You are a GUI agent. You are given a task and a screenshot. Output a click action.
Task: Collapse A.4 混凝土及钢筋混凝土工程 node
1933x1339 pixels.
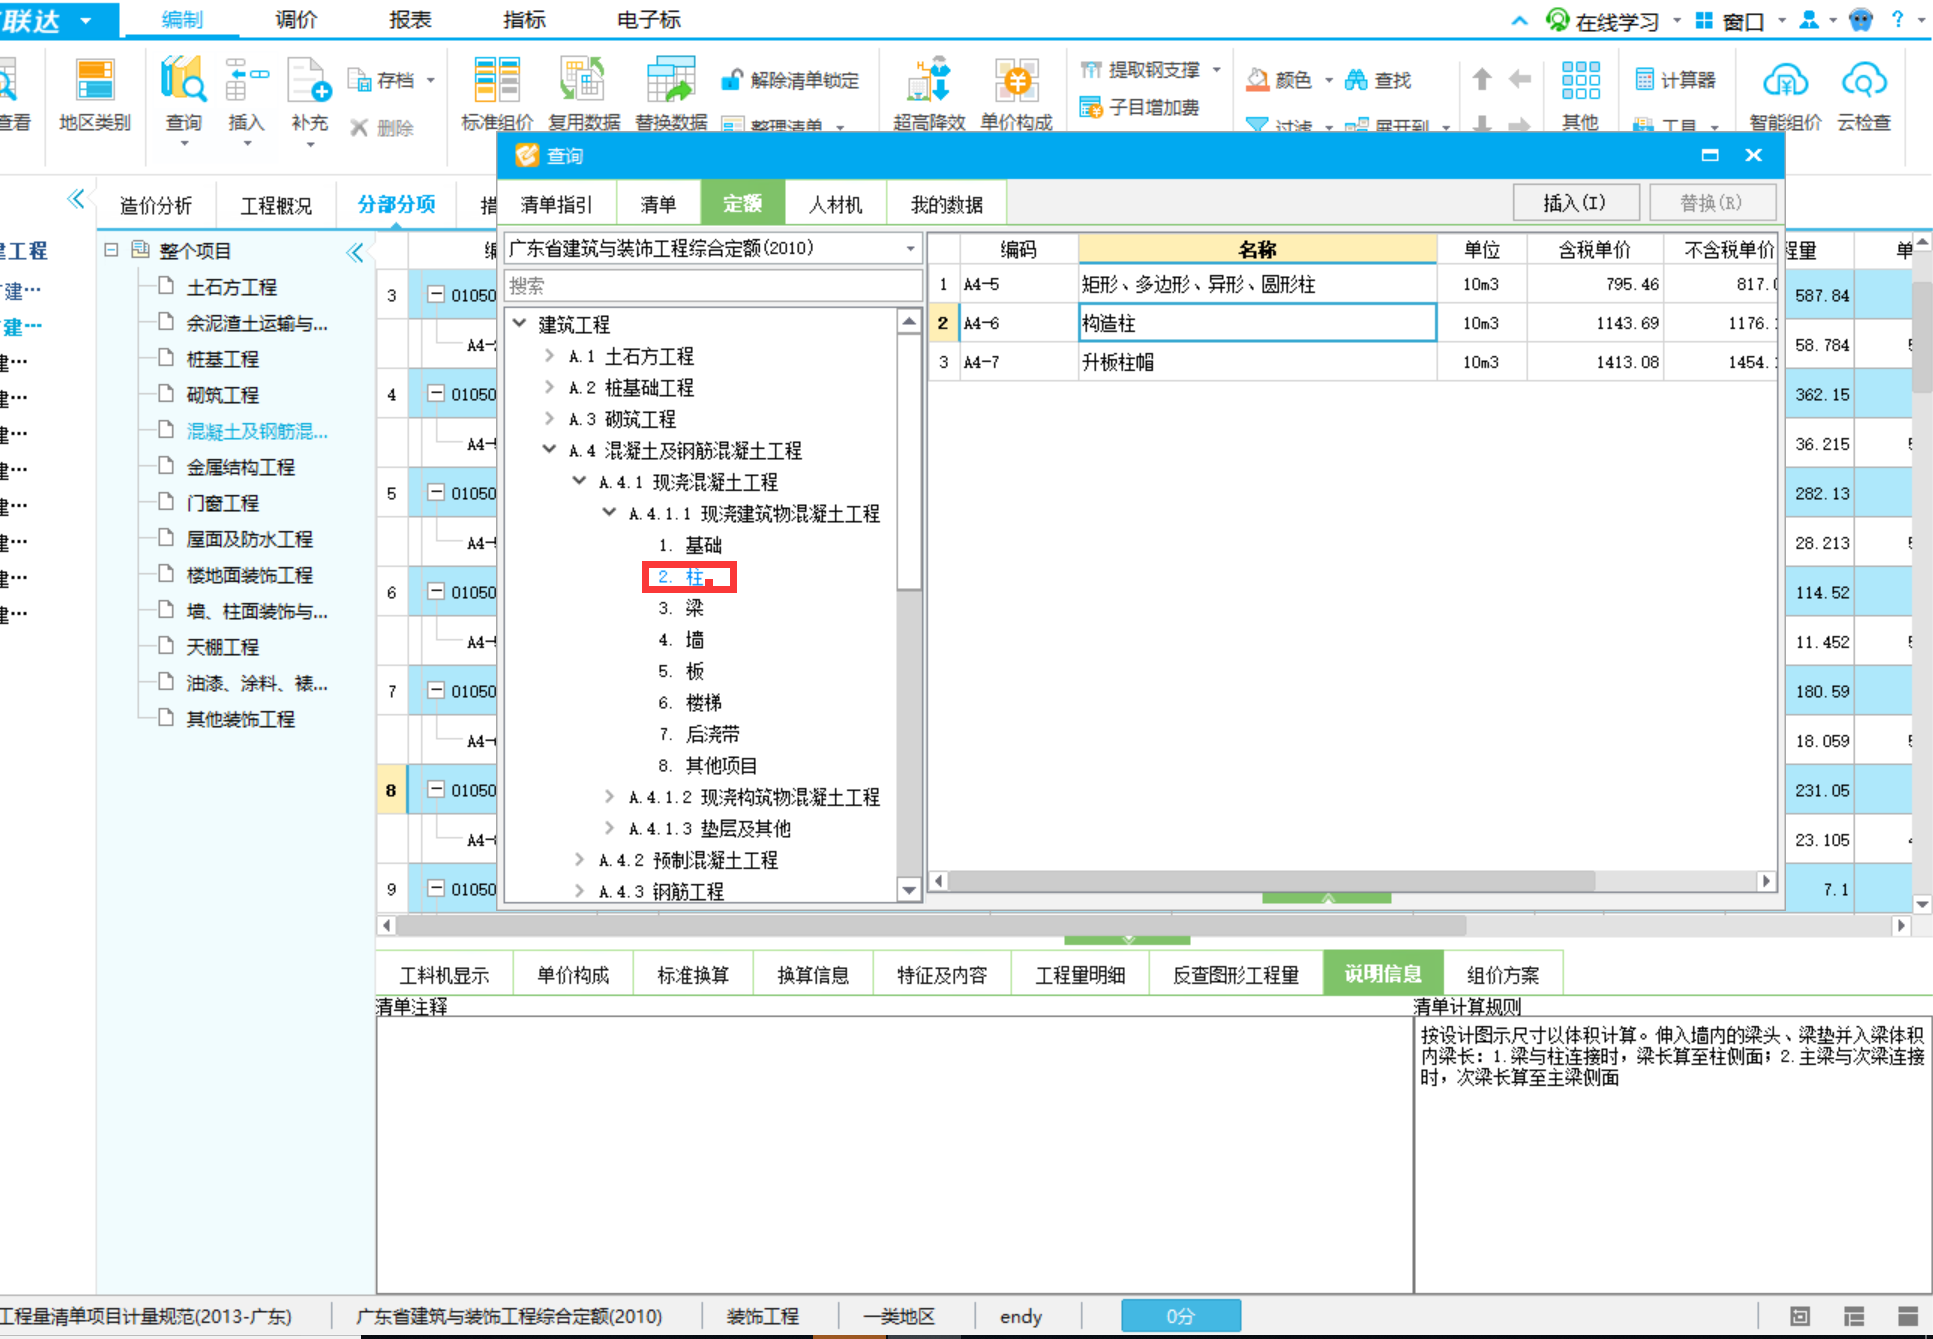pyautogui.click(x=549, y=449)
